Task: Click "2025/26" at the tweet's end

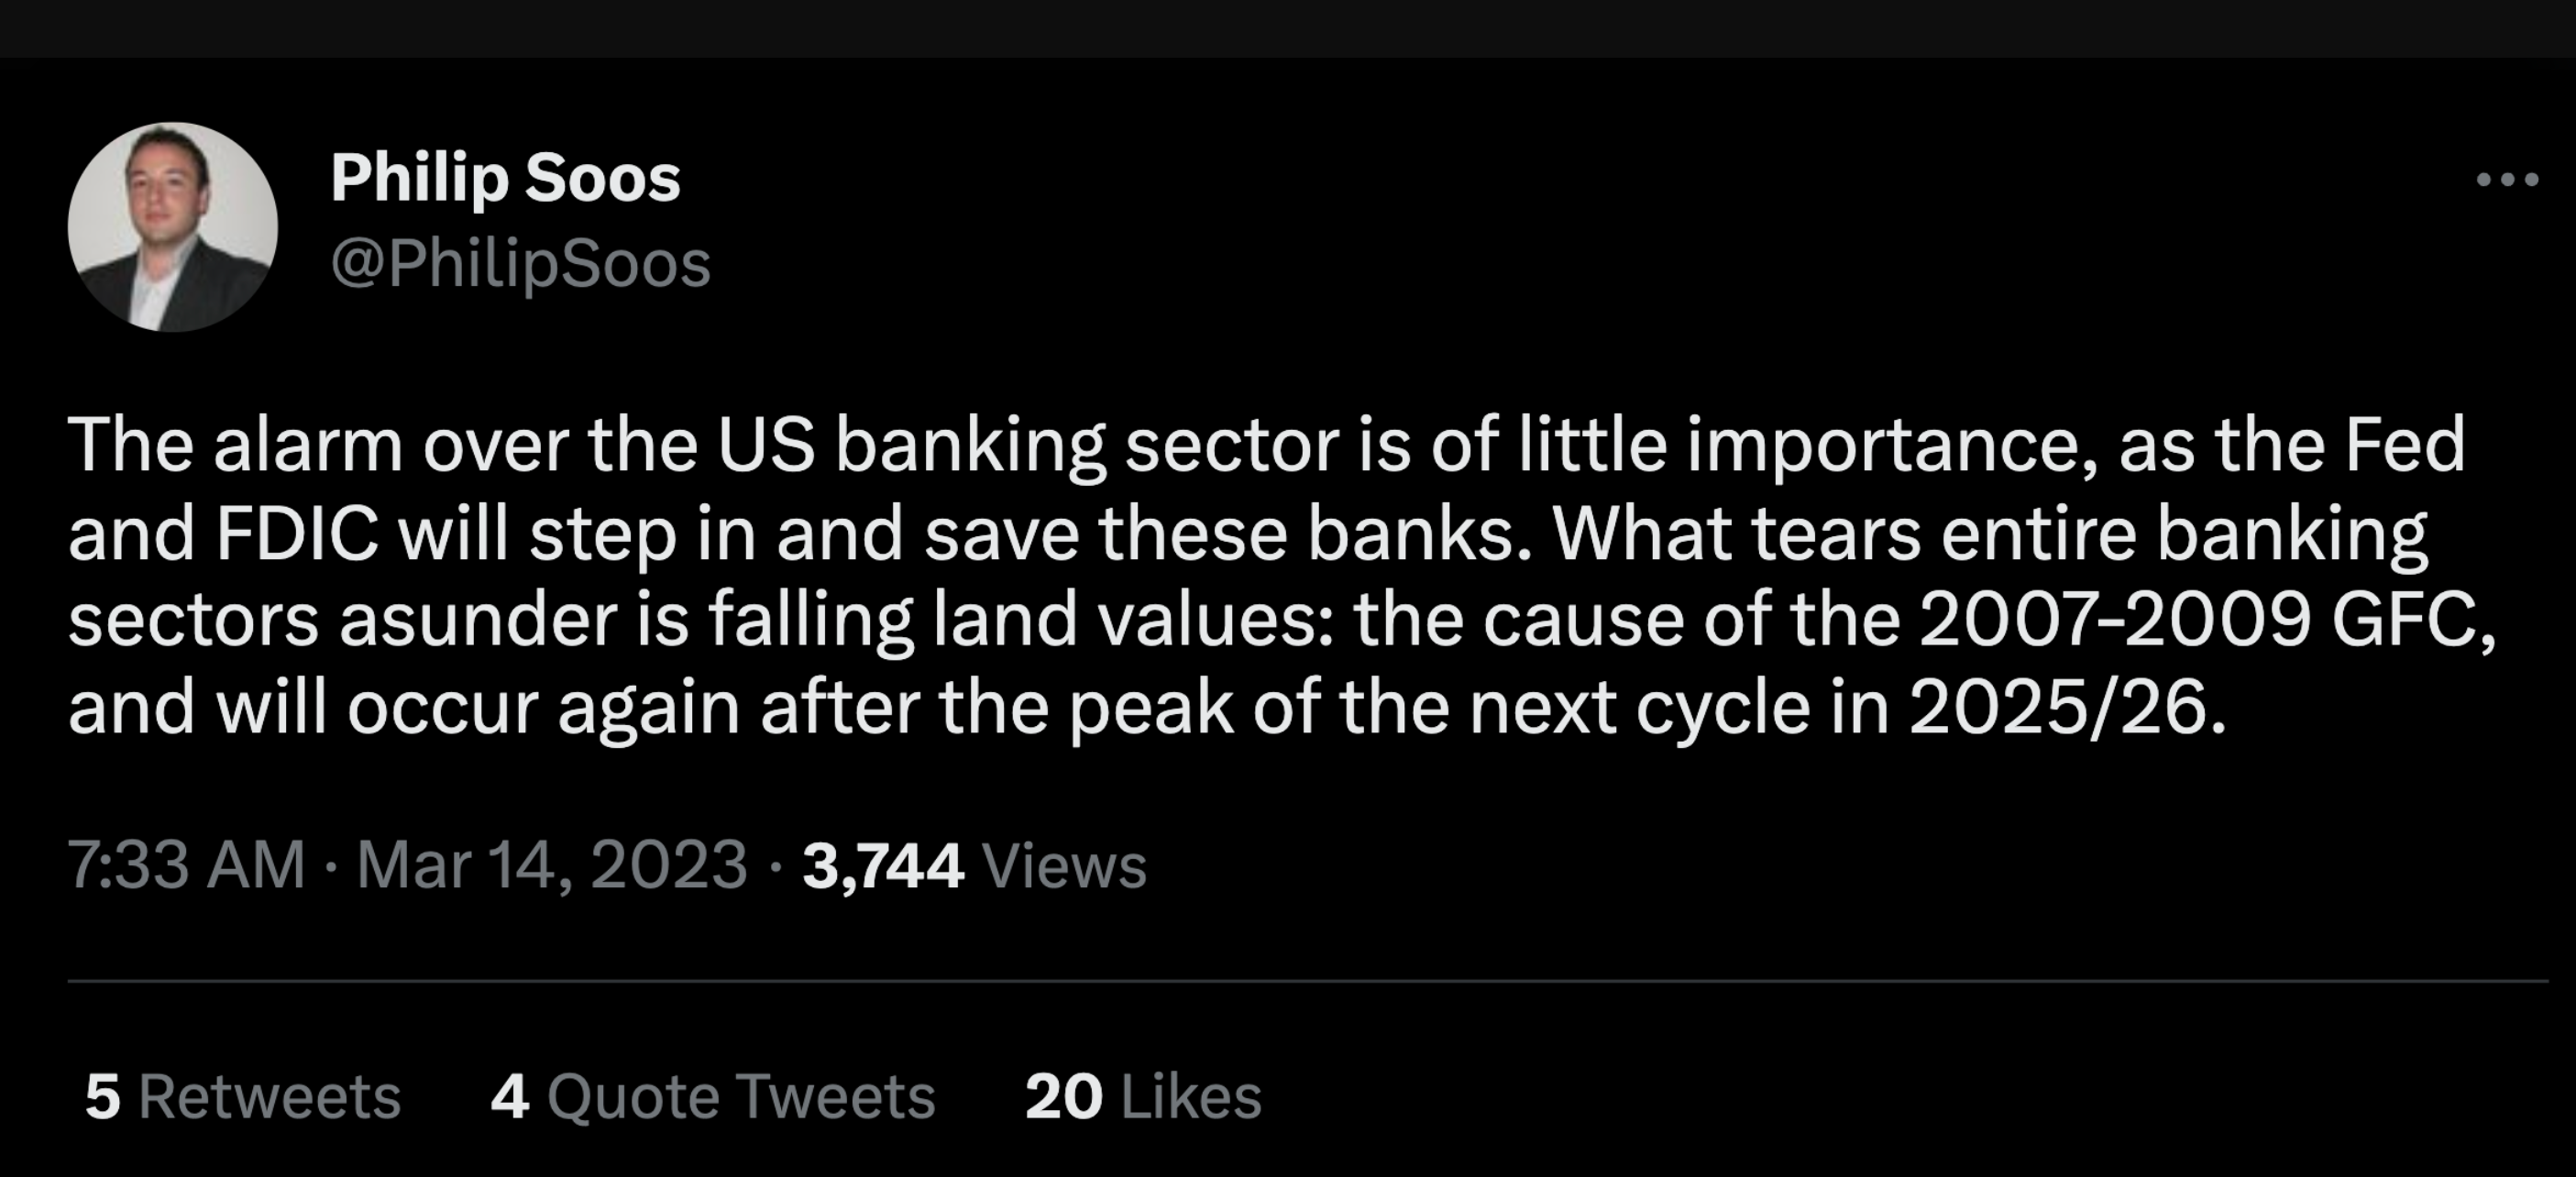Action: 2066,708
